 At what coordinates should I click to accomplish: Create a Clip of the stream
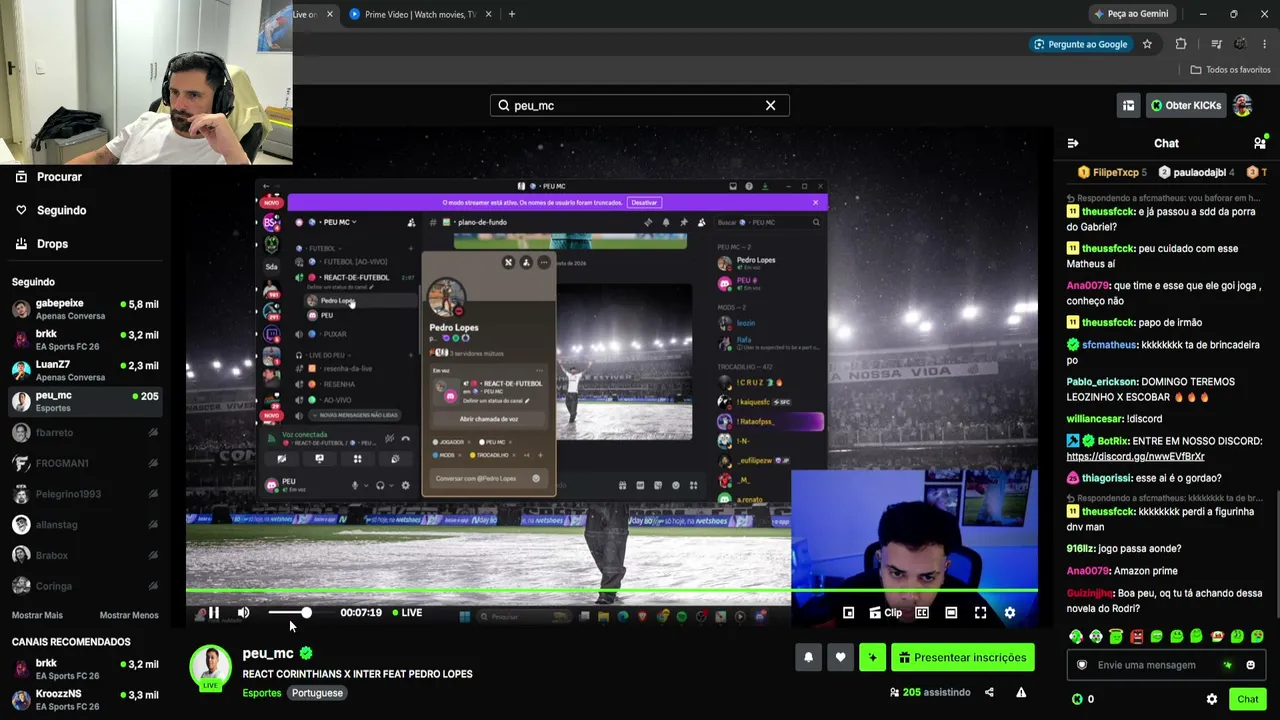pyautogui.click(x=885, y=613)
